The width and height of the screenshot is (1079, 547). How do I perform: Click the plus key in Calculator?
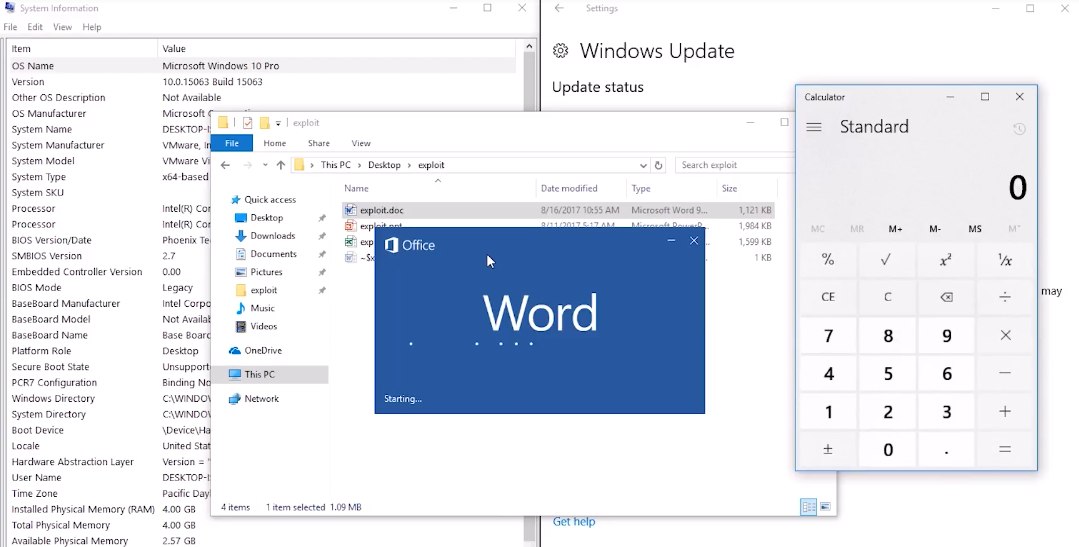tap(1005, 411)
